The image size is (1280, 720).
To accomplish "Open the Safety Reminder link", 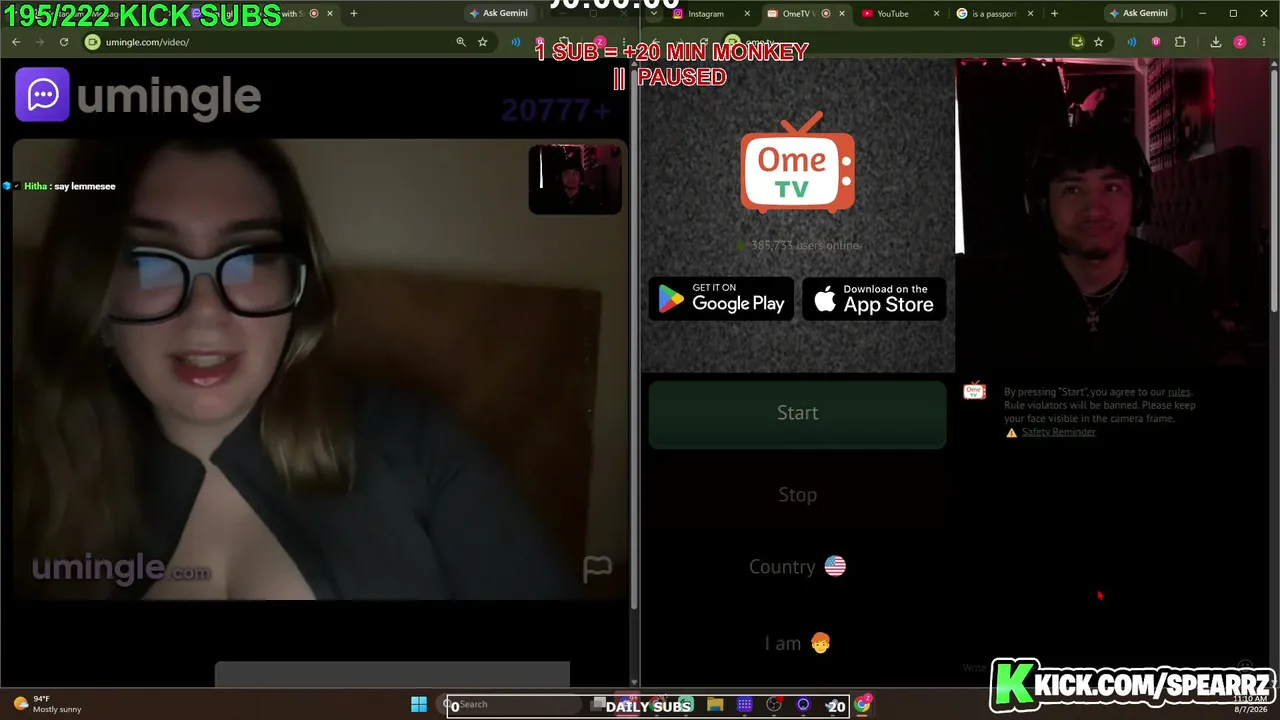I will (x=1058, y=432).
